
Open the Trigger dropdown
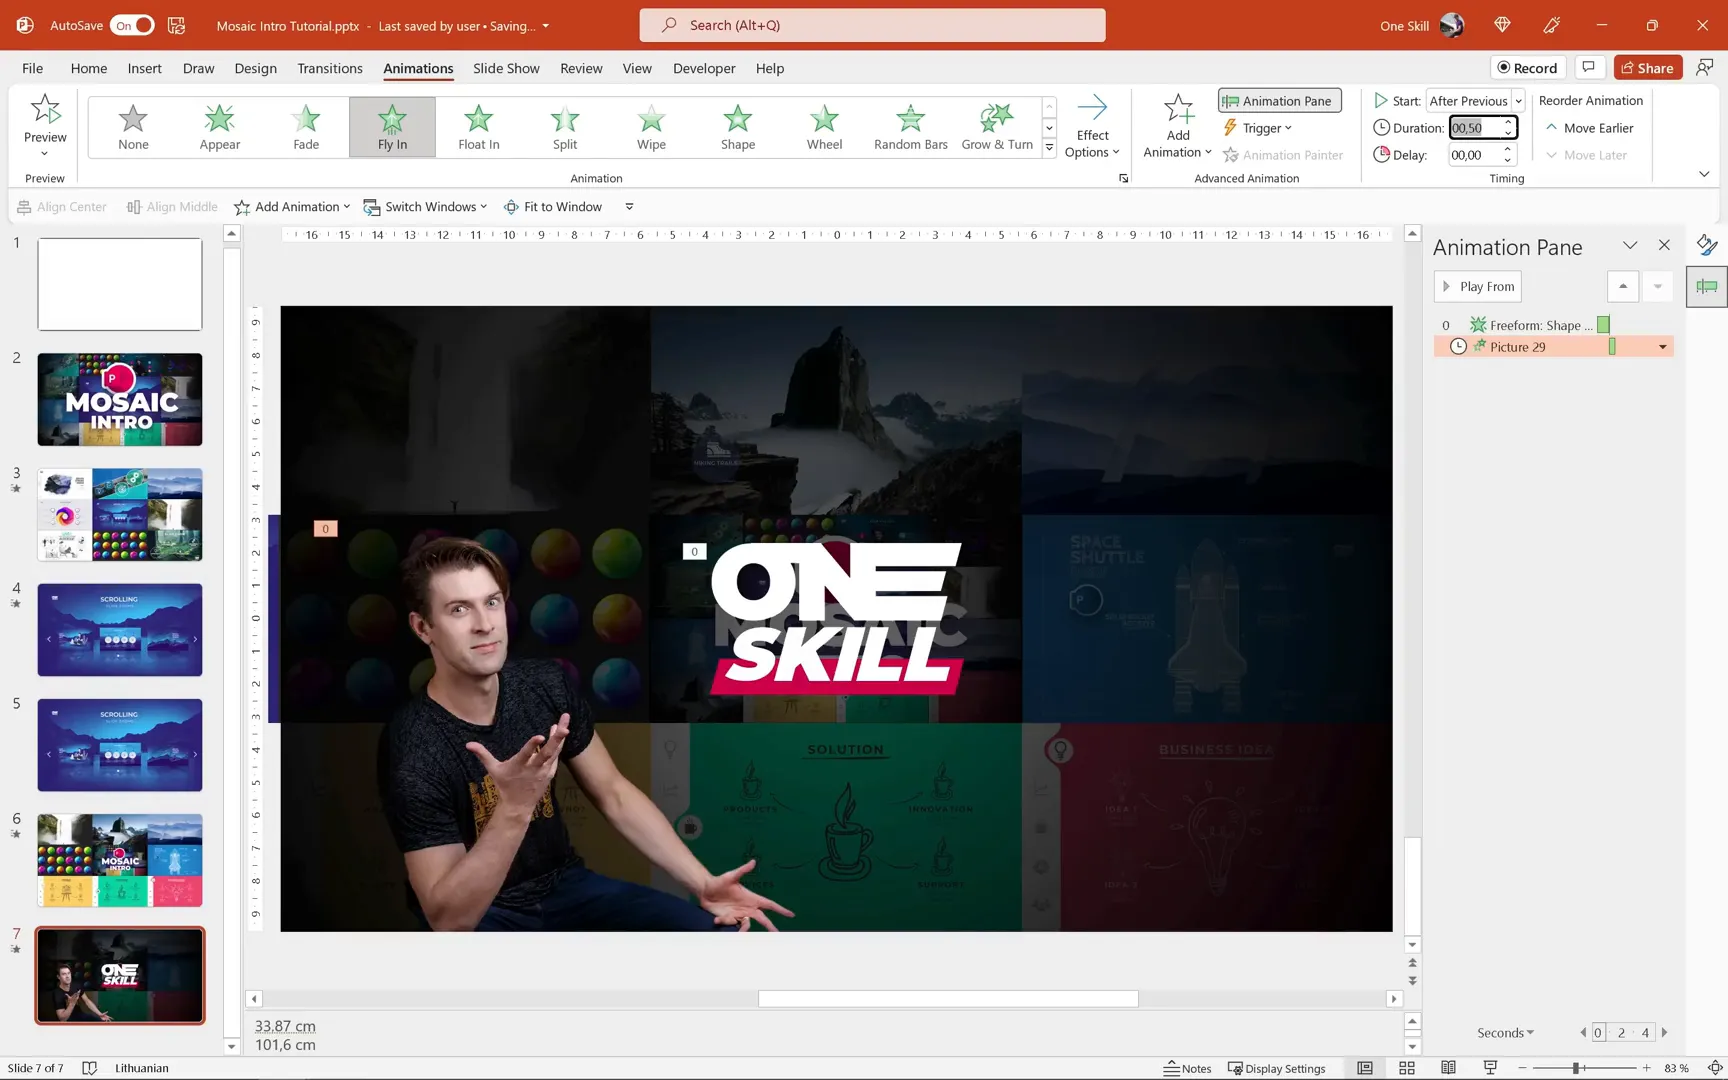click(1258, 128)
